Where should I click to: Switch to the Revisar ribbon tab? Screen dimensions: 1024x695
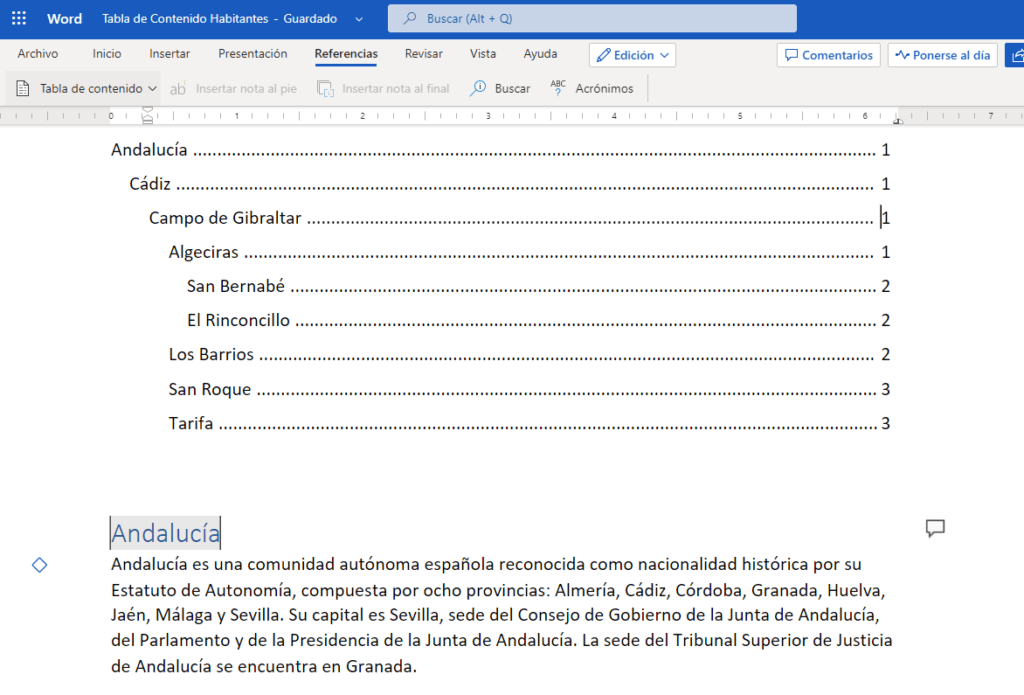423,54
